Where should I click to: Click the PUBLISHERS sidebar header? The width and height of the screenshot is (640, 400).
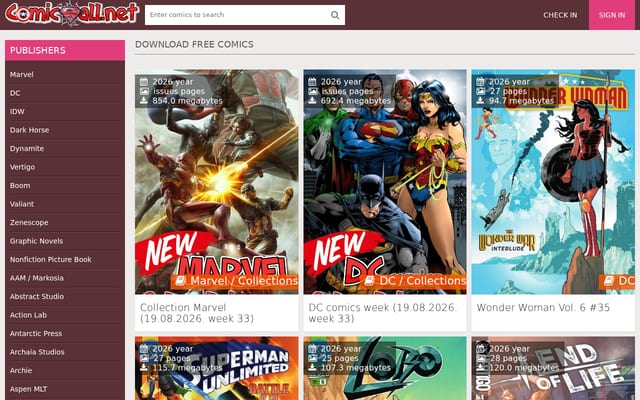coord(65,51)
